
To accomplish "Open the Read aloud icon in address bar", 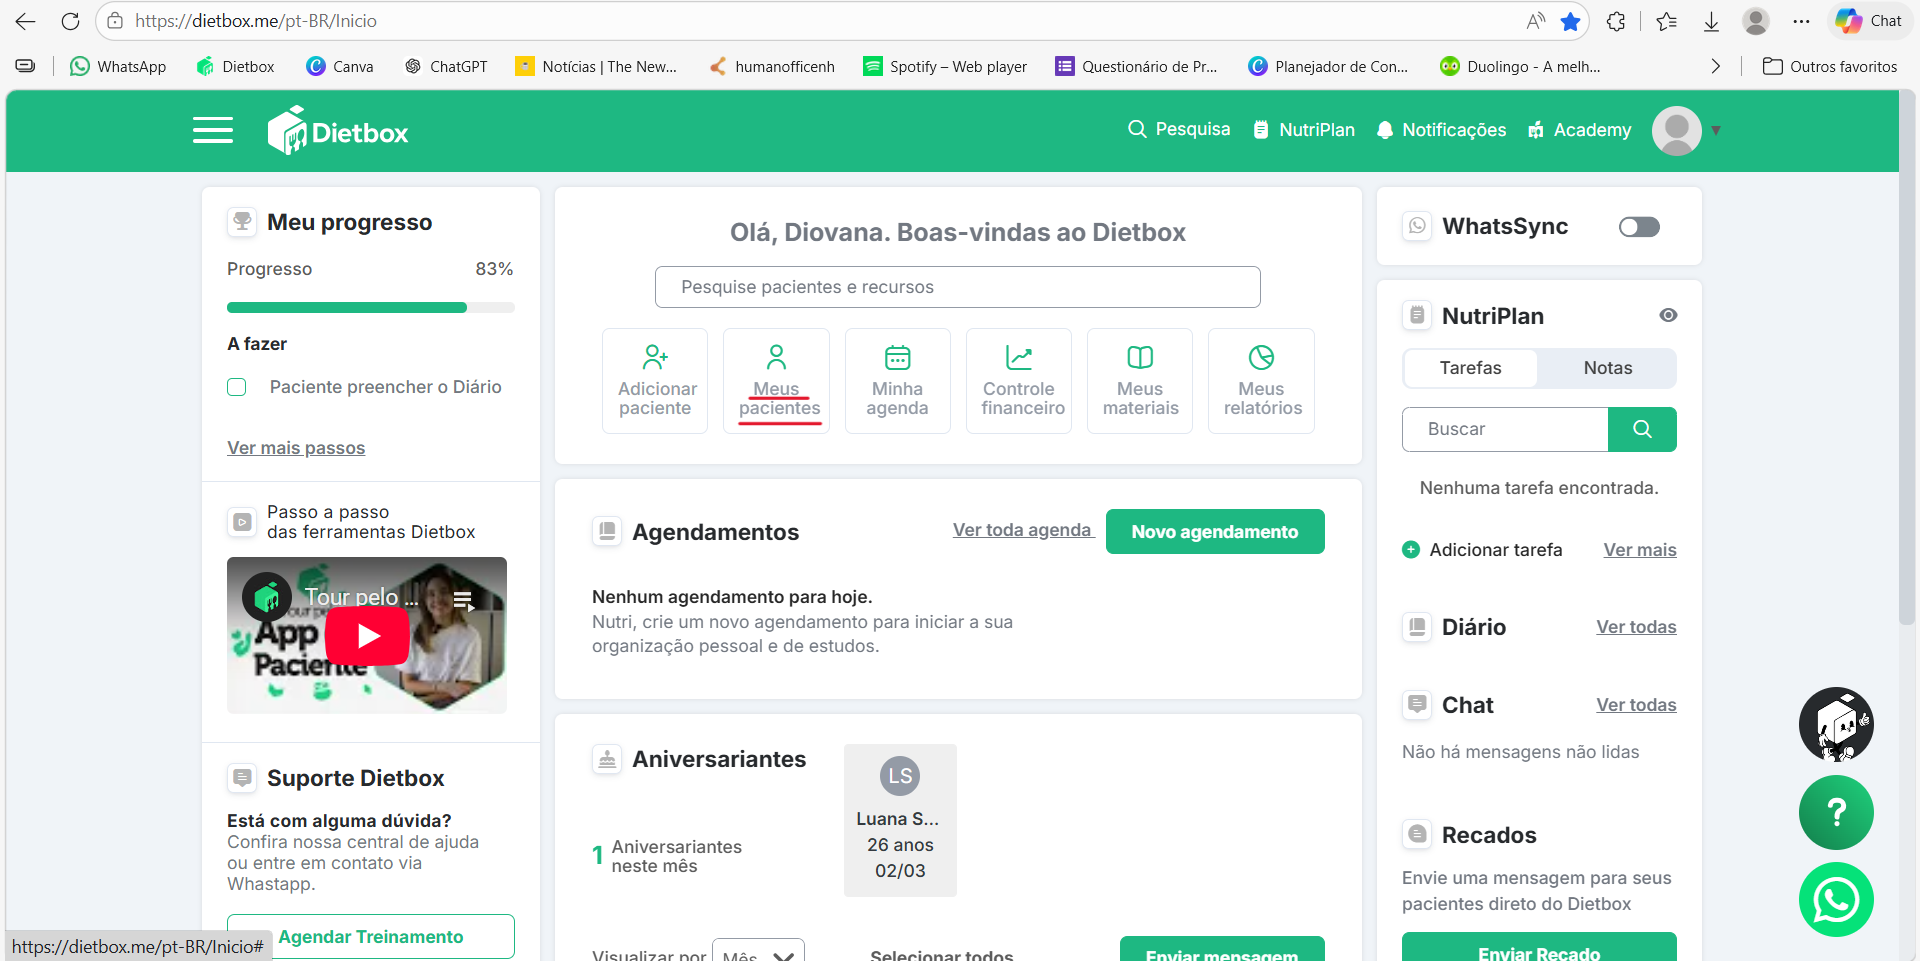I will coord(1536,21).
